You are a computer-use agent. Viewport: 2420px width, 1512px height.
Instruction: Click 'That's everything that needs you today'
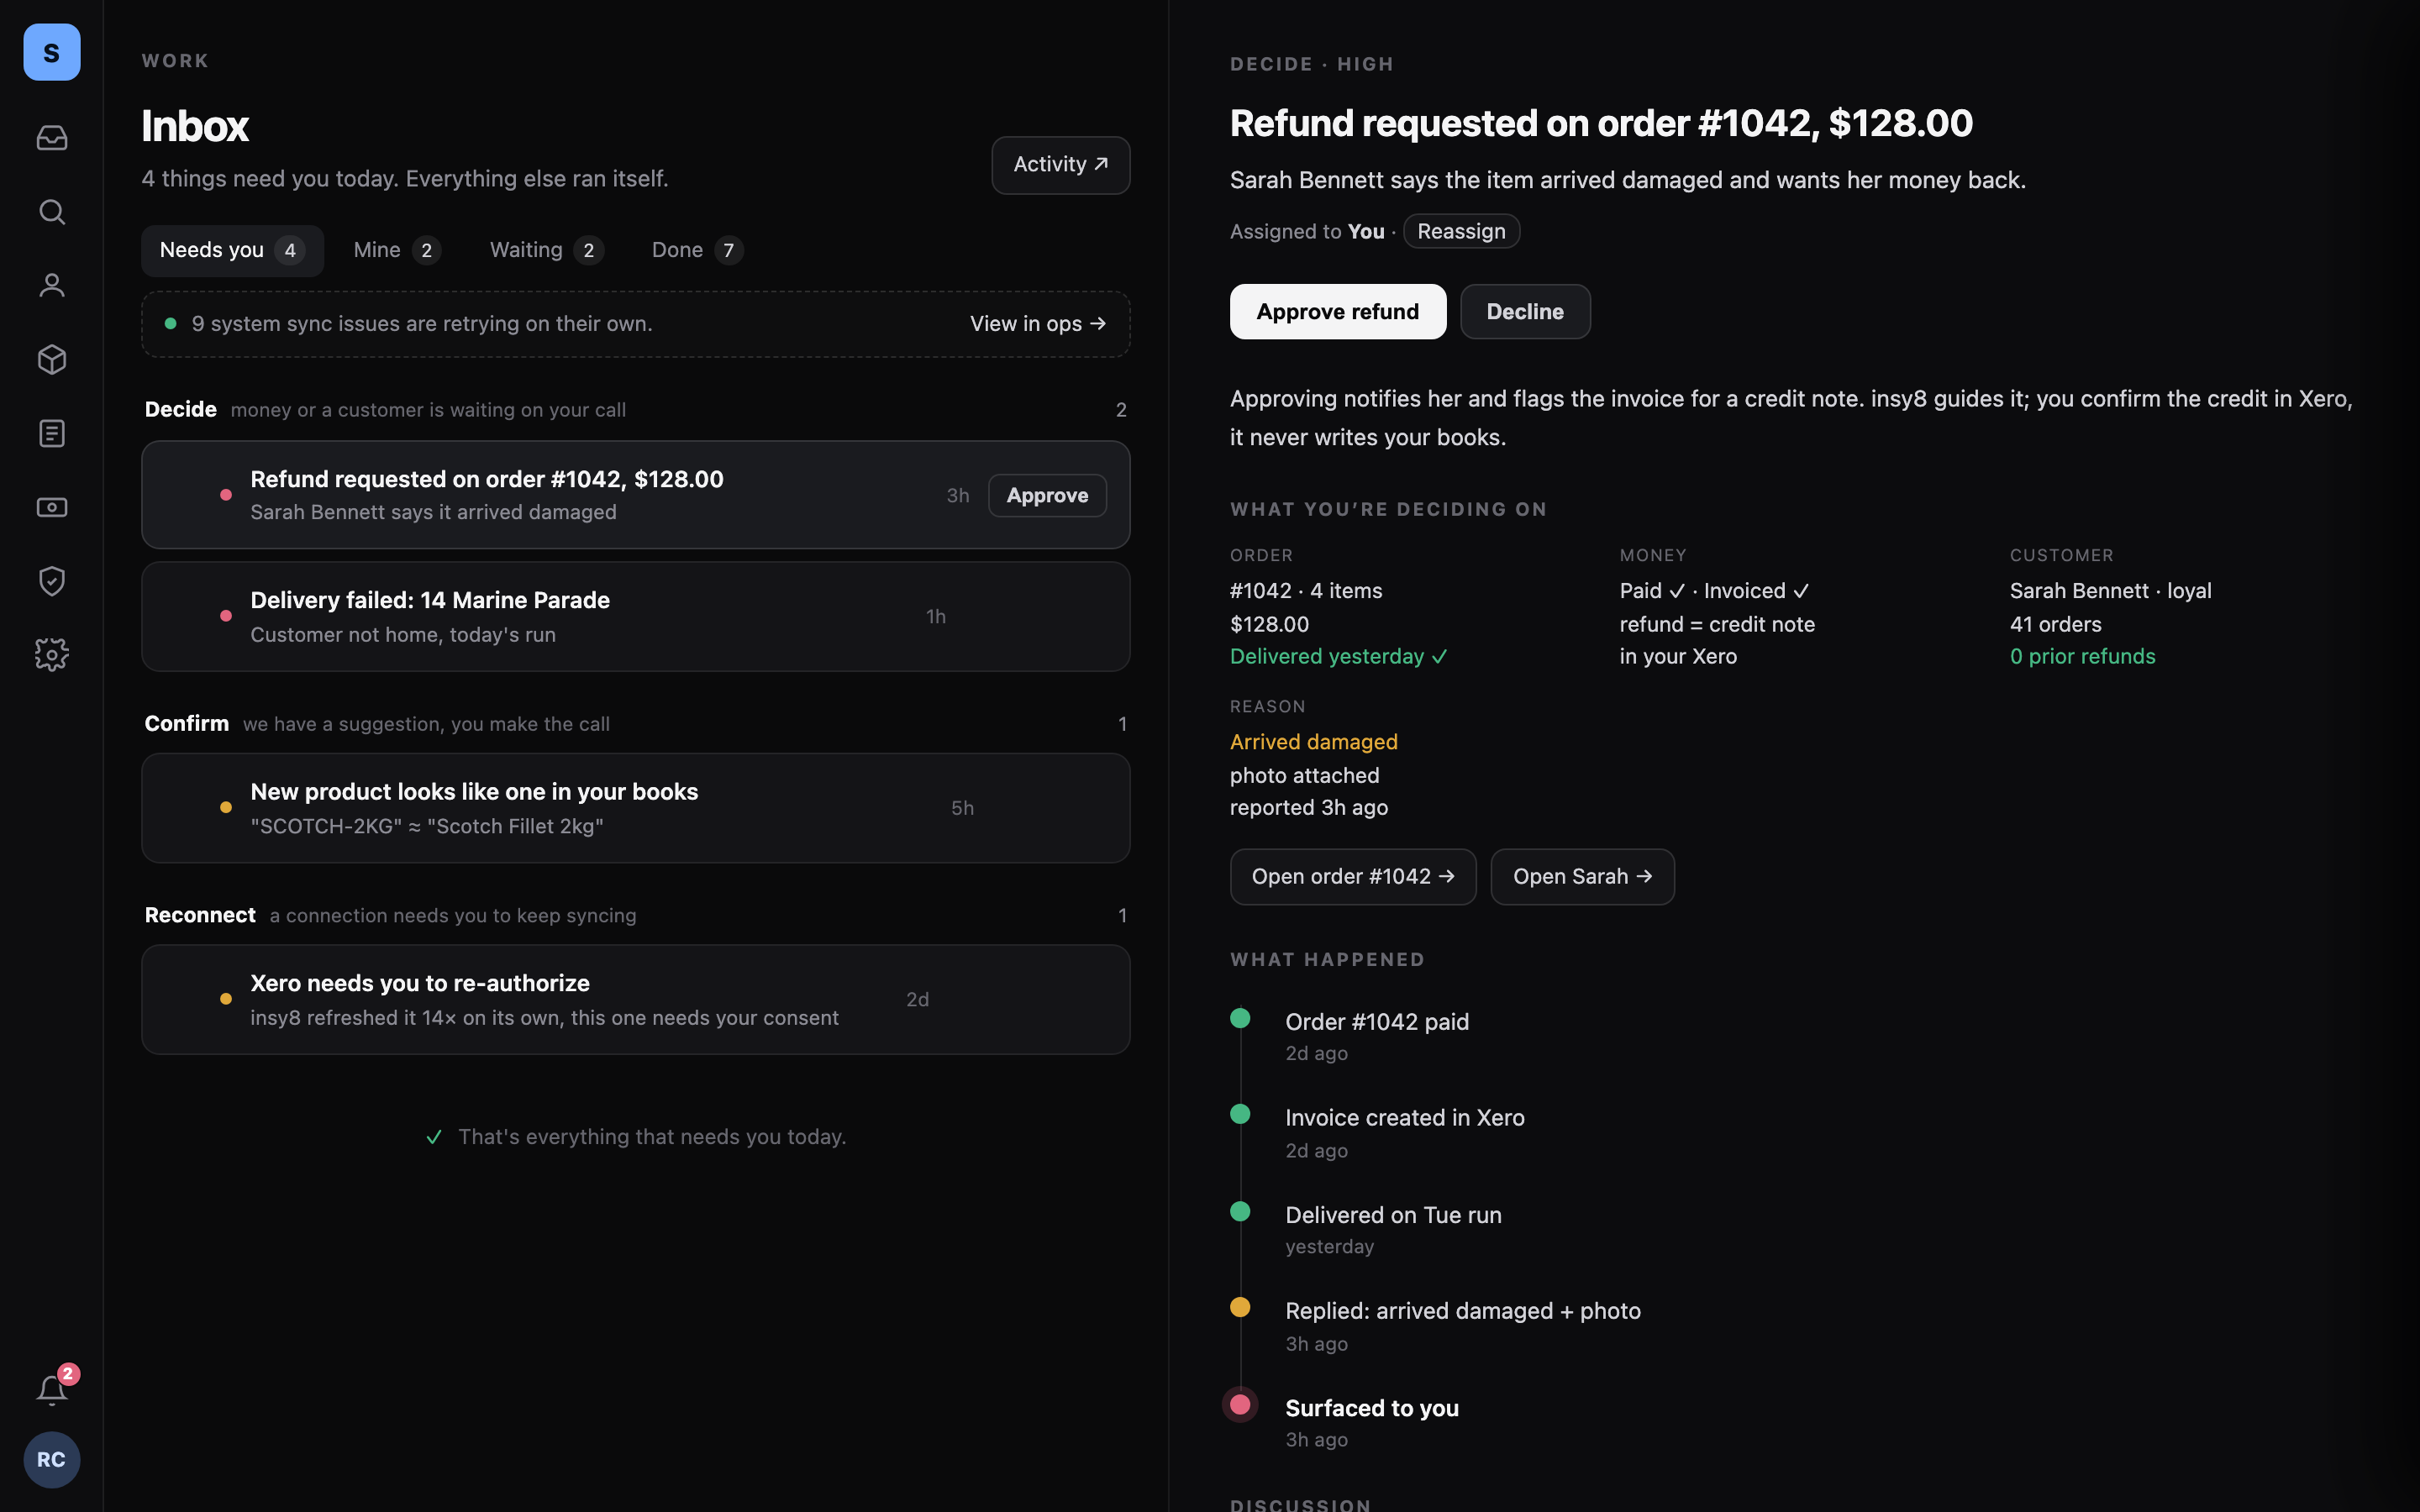(652, 1137)
